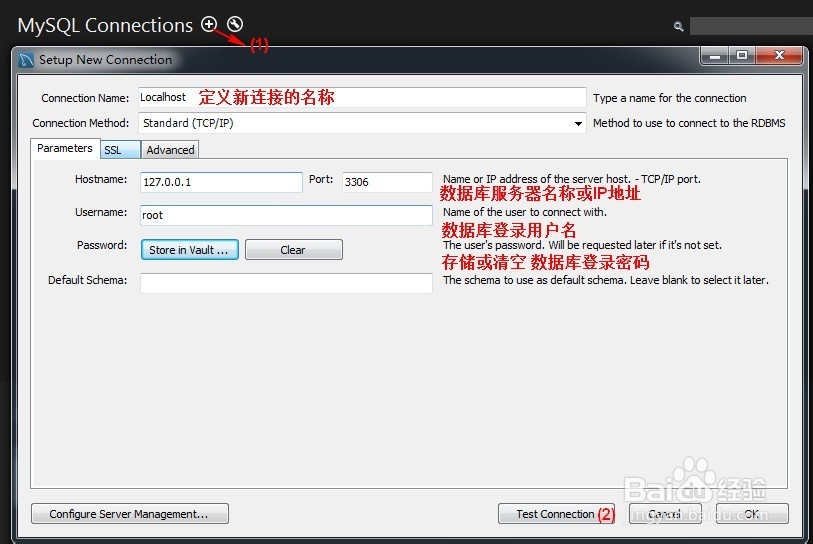Click the MySQL dolphin icon in title bar
The image size is (813, 544).
point(26,60)
